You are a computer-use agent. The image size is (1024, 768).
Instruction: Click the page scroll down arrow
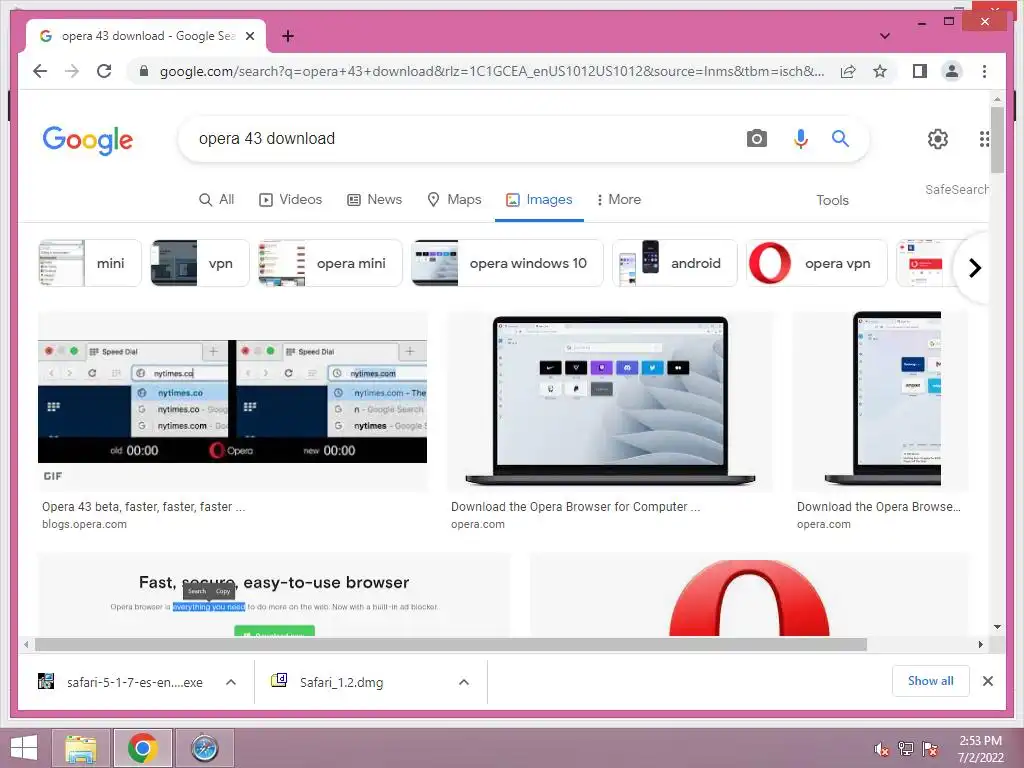997,627
